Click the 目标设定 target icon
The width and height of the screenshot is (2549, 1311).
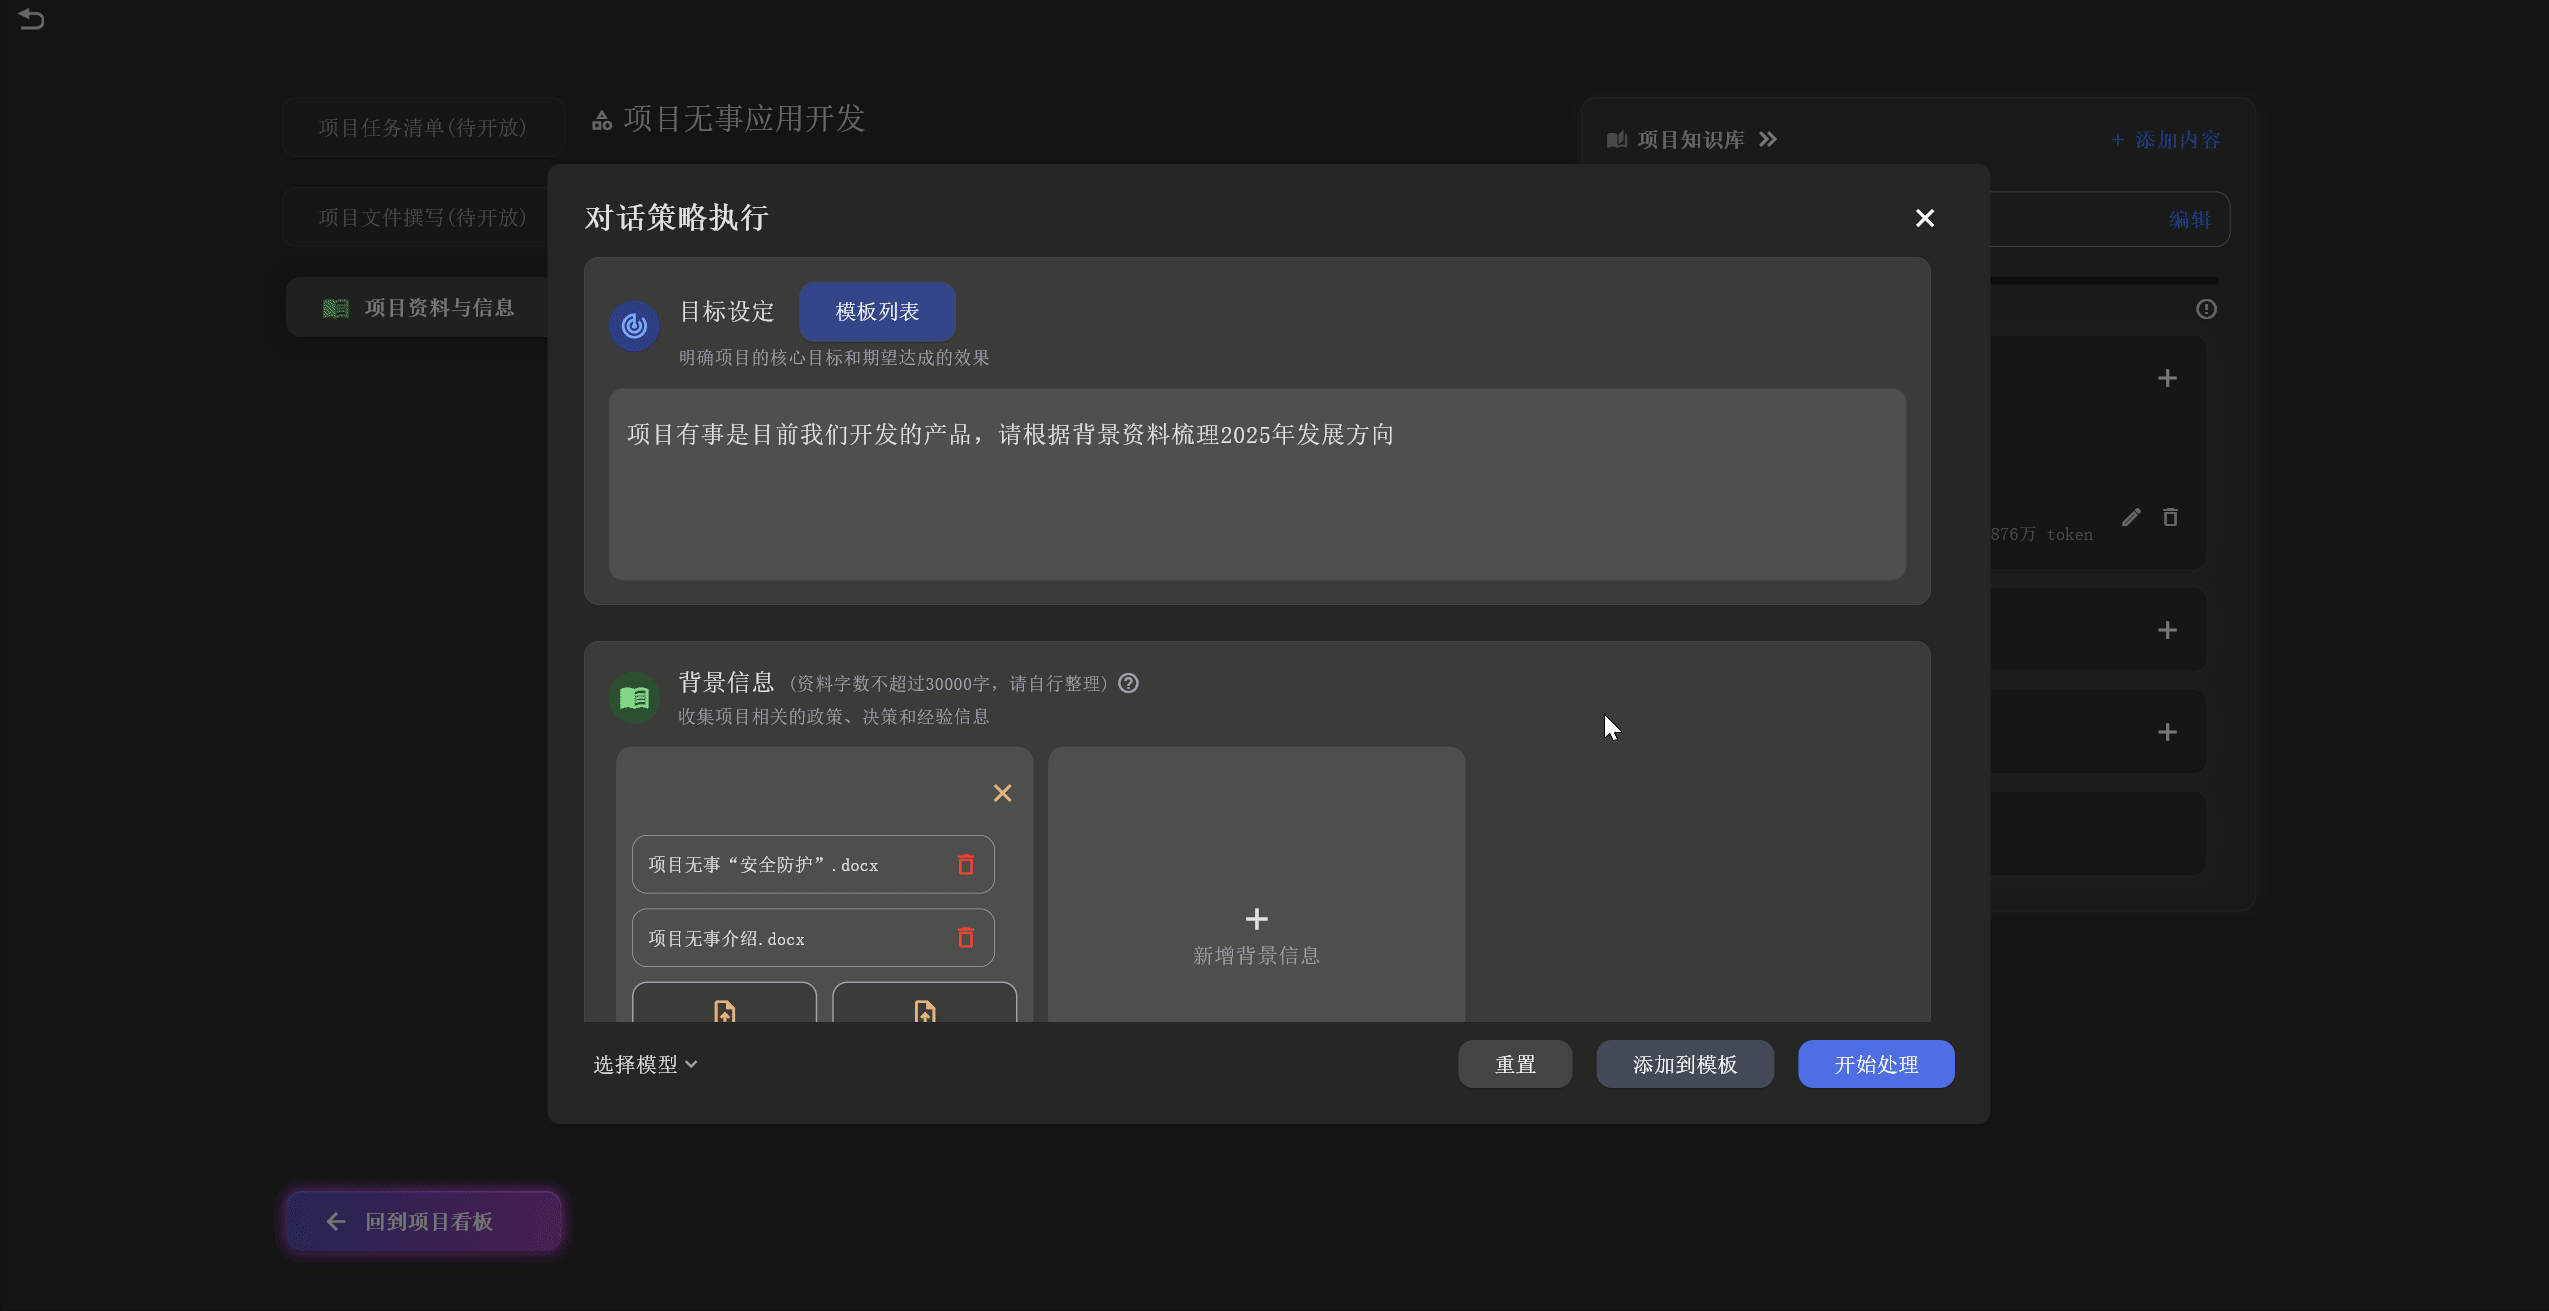click(x=634, y=326)
